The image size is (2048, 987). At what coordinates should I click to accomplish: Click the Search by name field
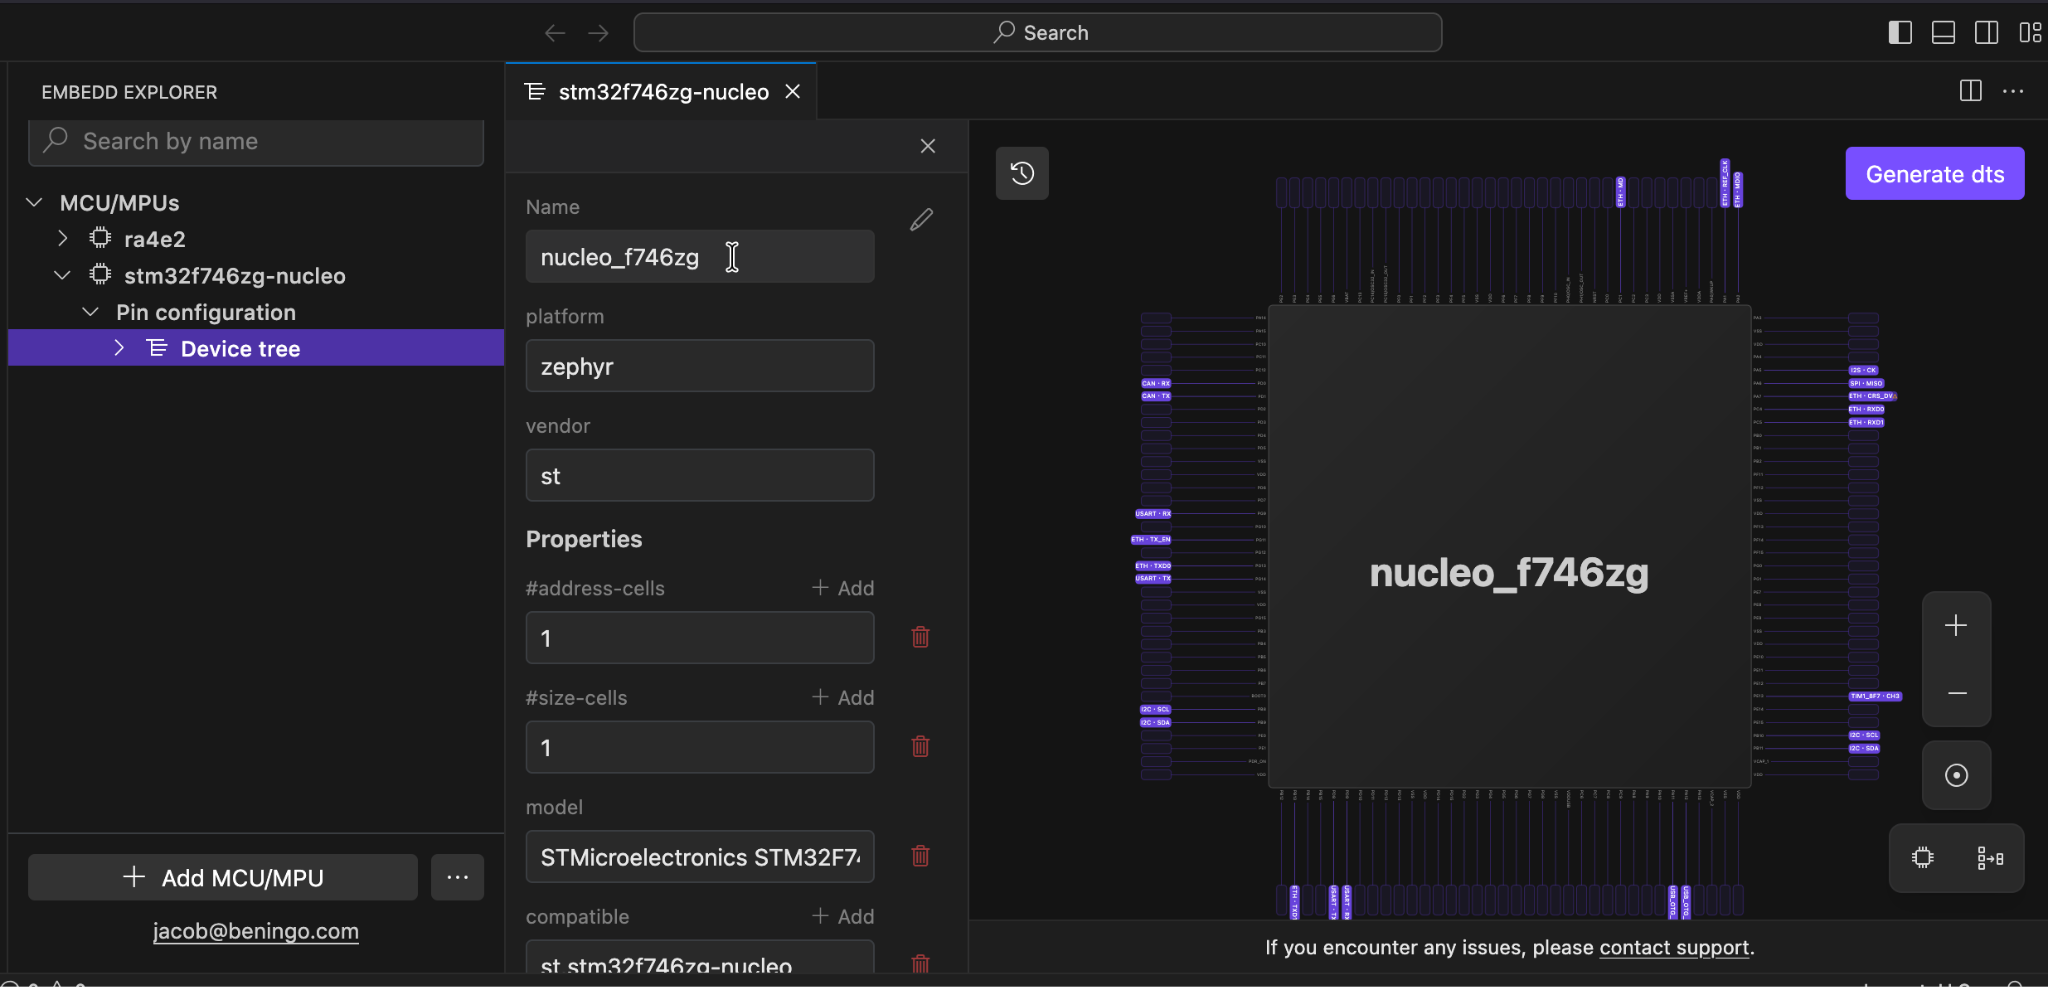(x=270, y=142)
